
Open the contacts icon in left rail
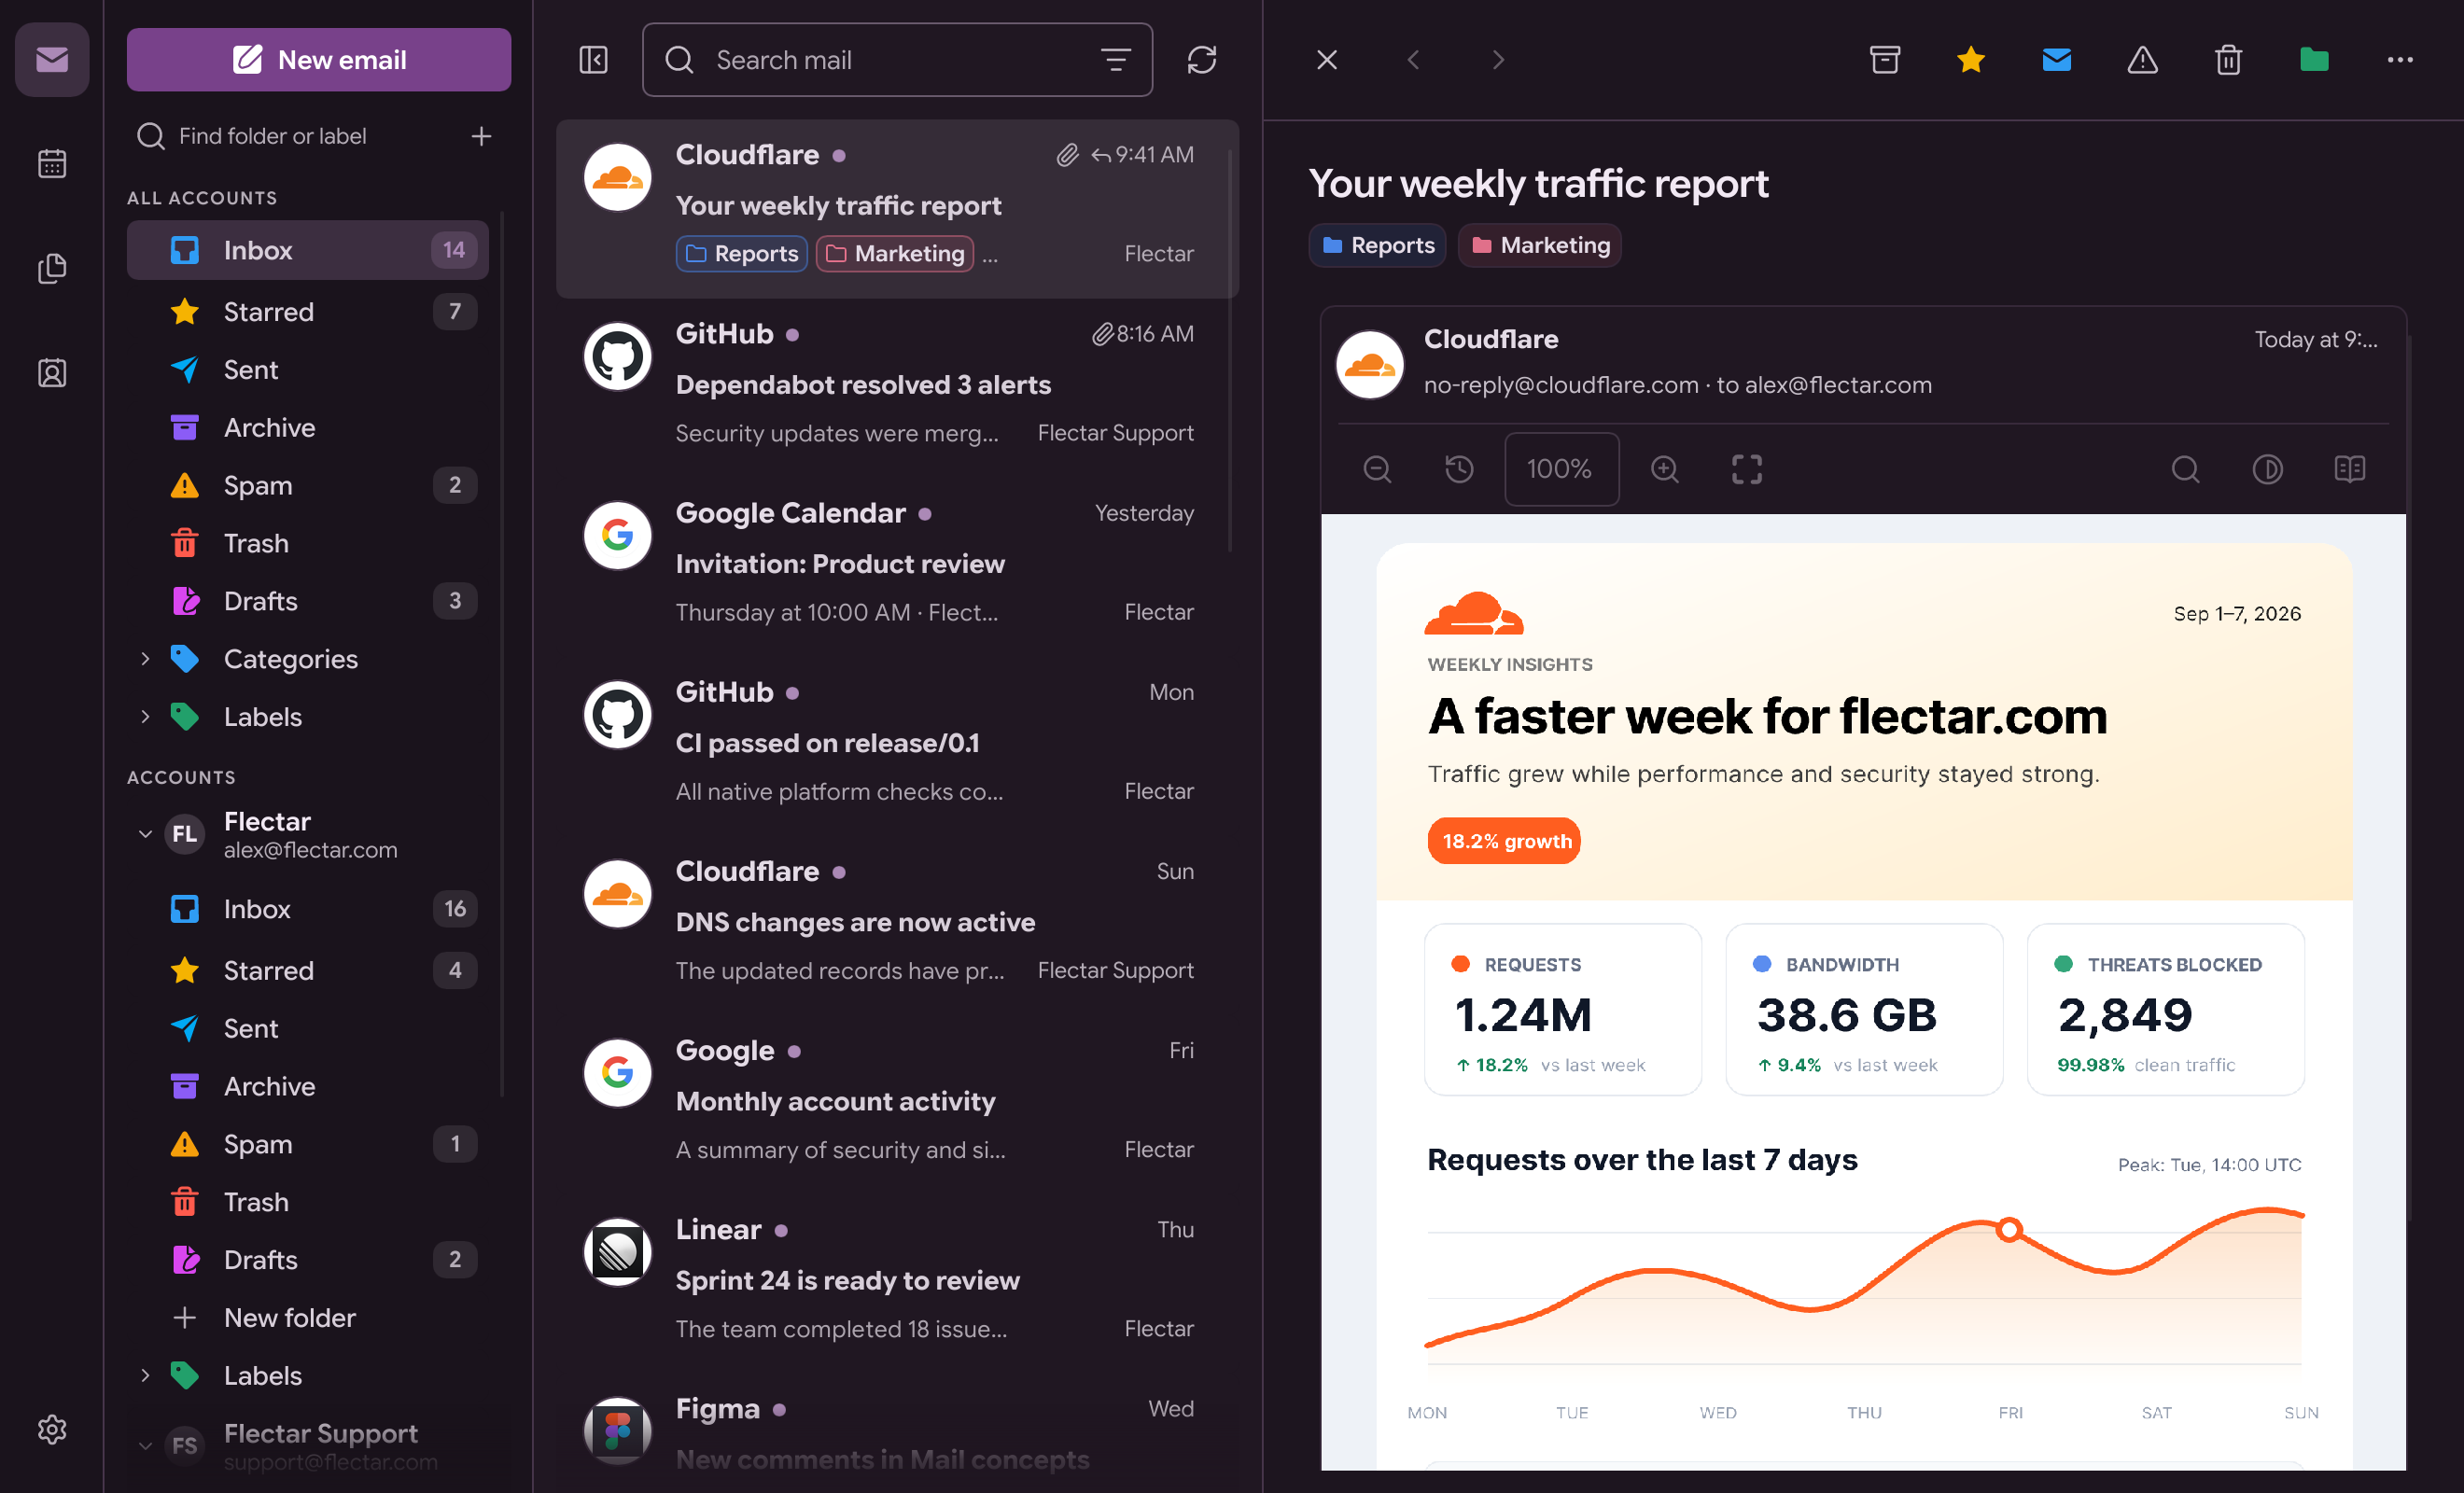click(x=52, y=373)
